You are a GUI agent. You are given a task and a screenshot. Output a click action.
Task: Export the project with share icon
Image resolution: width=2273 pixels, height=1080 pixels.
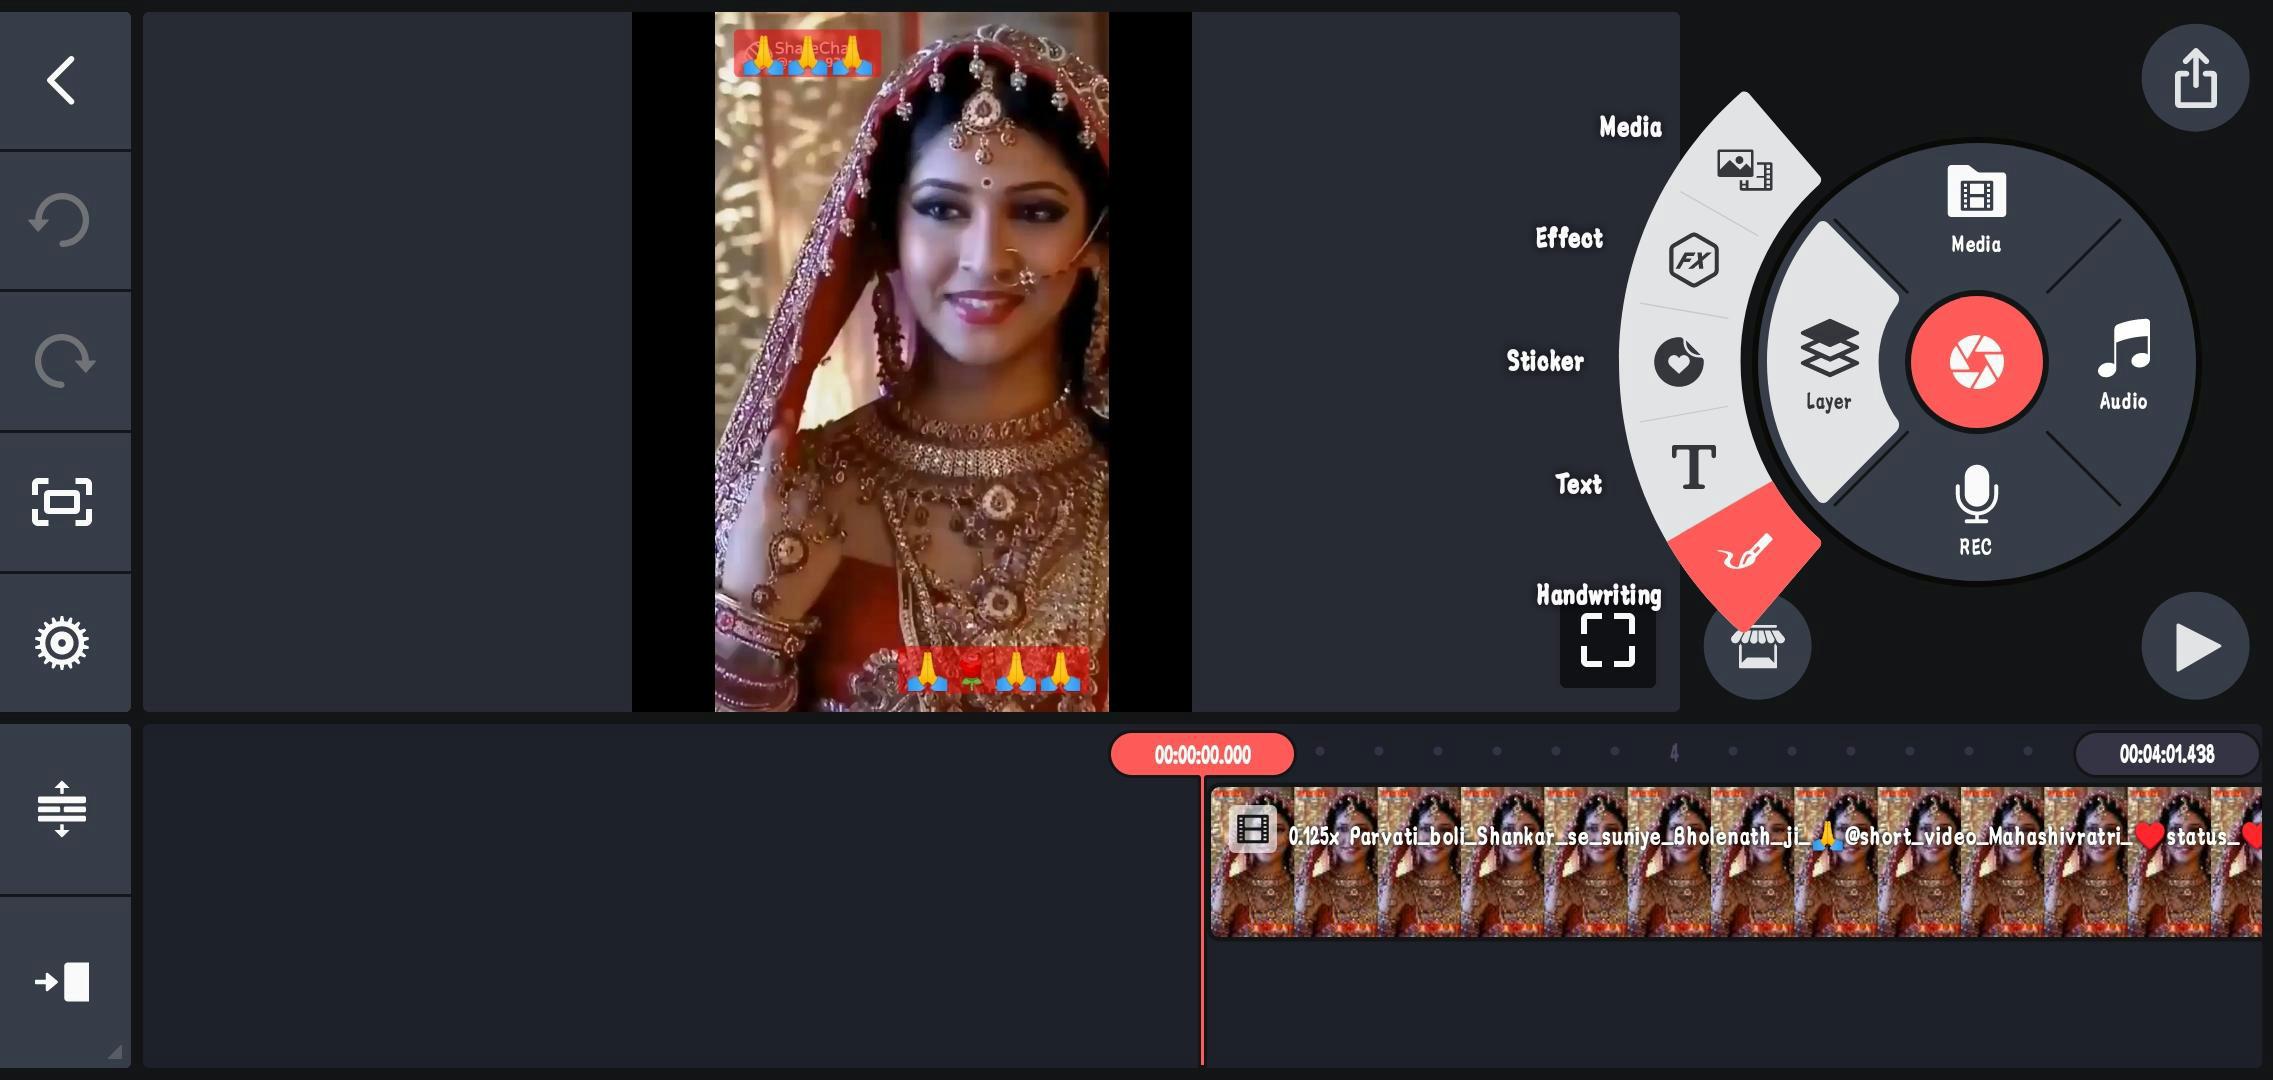coord(2195,78)
